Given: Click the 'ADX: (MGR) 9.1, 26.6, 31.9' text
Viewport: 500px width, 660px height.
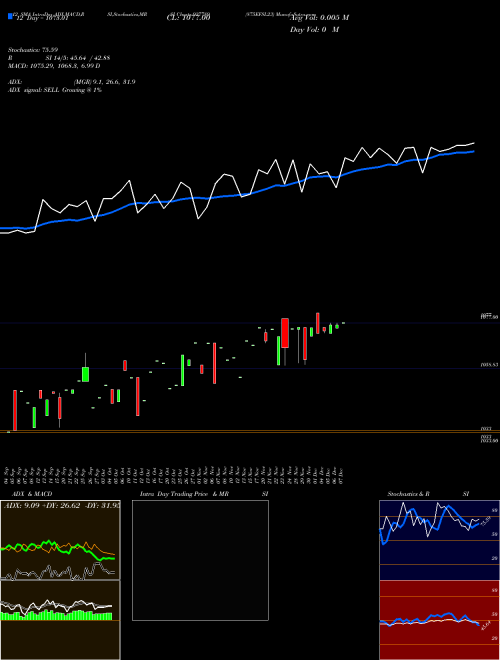Looking at the screenshot, I should pos(72,82).
